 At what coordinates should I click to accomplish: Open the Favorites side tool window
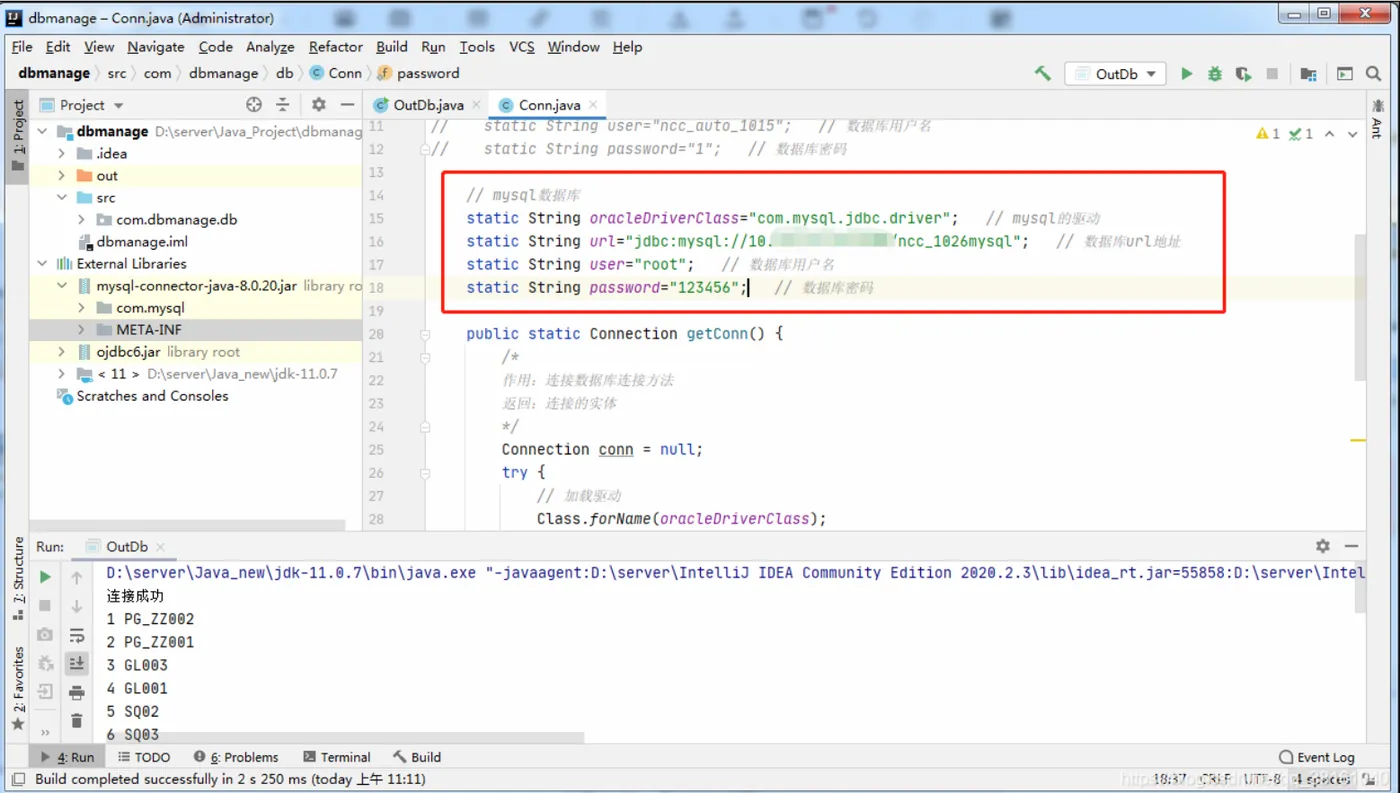[x=18, y=688]
